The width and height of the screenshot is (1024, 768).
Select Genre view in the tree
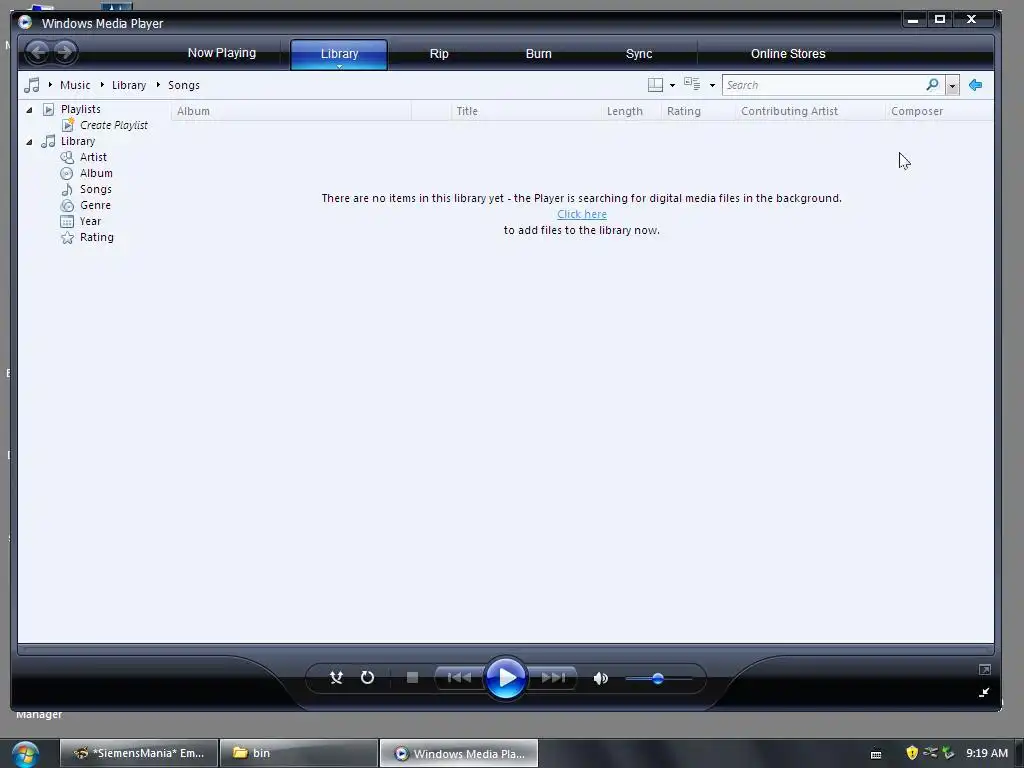(x=95, y=205)
